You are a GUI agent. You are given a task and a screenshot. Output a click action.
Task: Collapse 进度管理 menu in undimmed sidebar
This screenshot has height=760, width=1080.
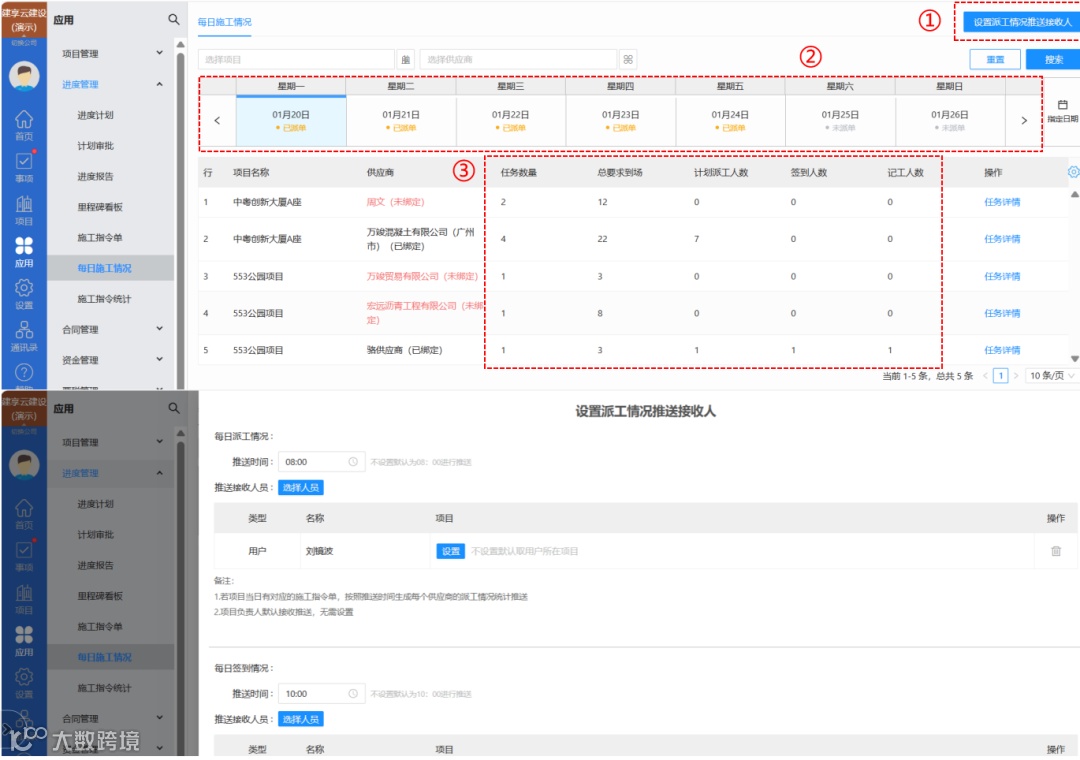click(112, 84)
